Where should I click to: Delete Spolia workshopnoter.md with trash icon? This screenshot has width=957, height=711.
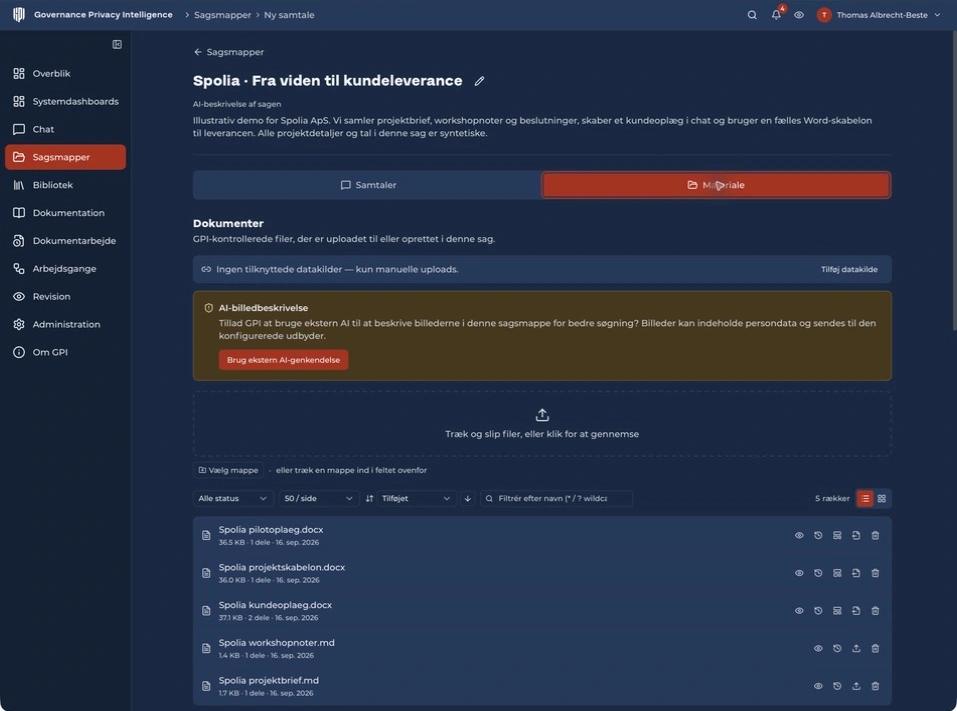(x=875, y=649)
